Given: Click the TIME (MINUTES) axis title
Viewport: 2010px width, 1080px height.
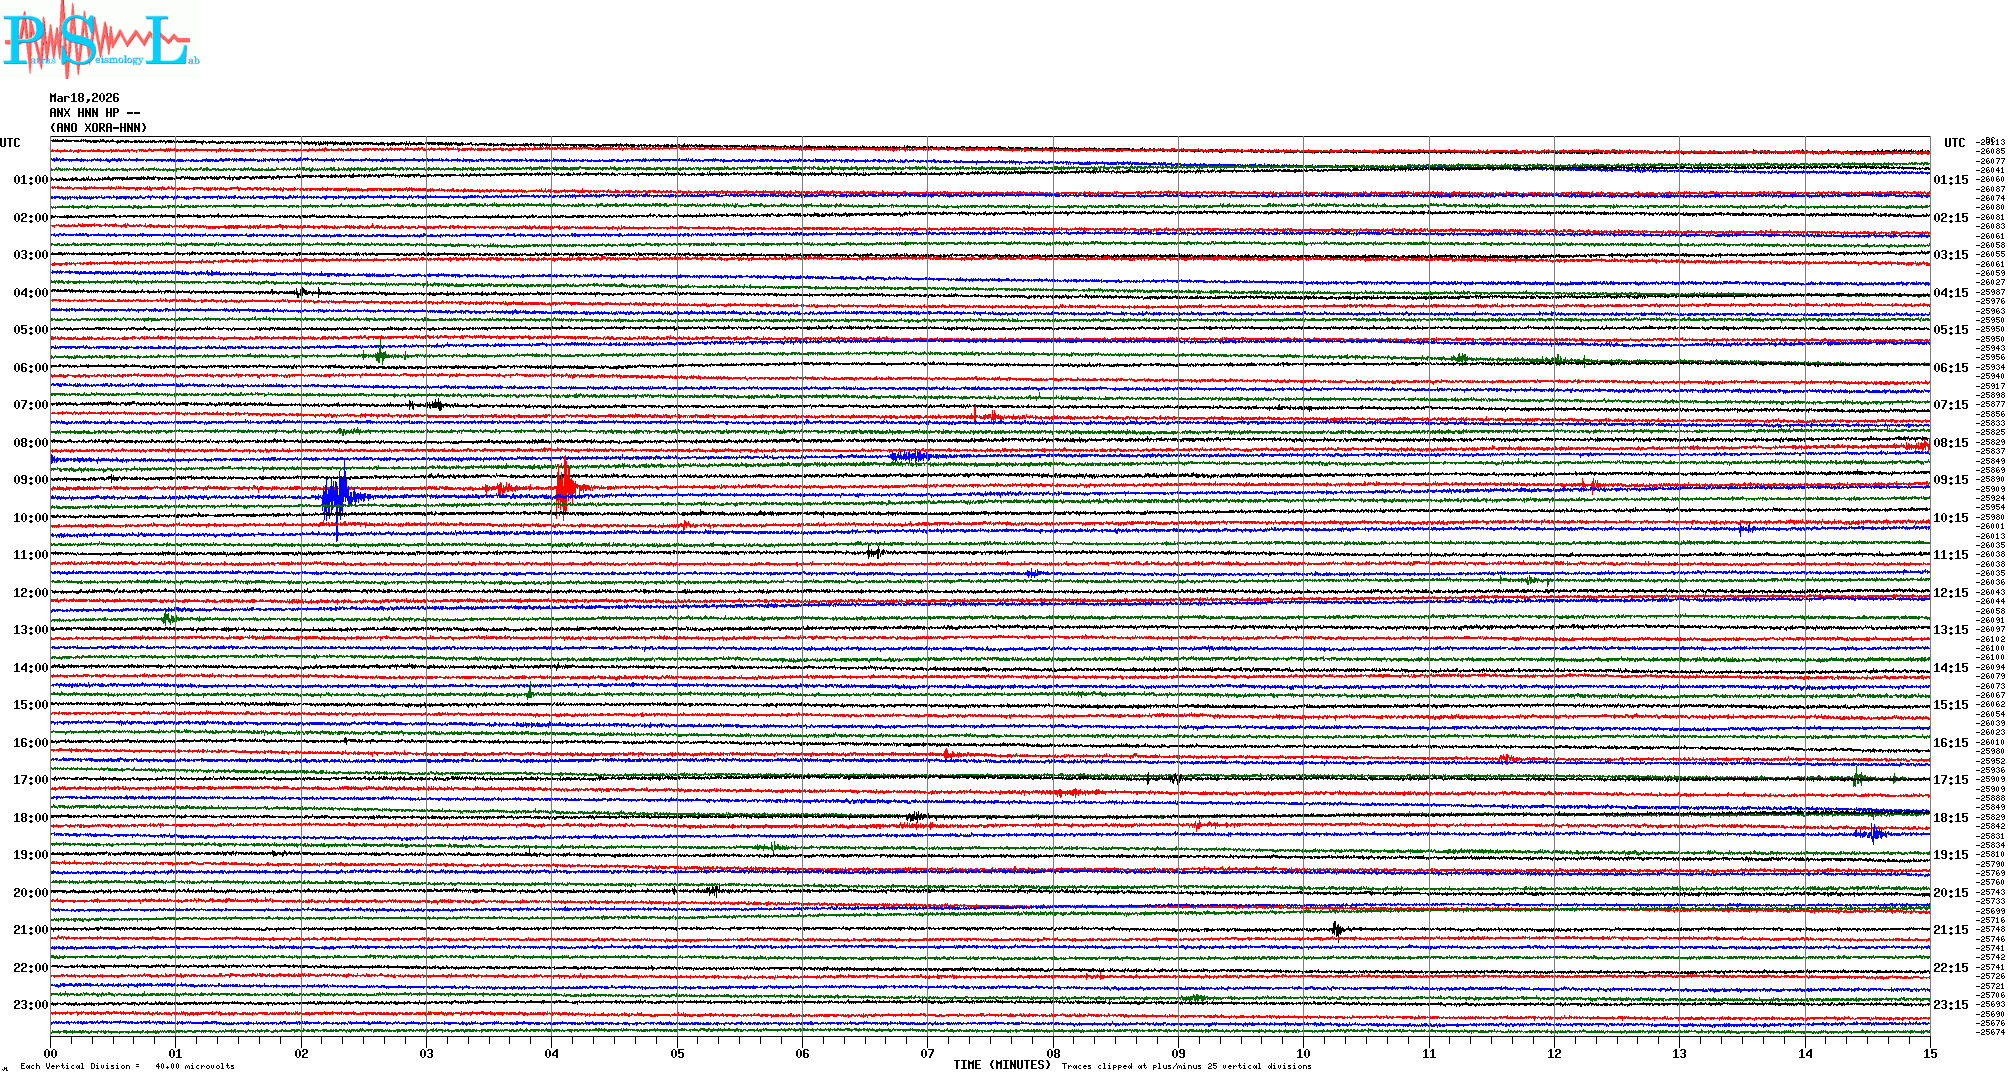Looking at the screenshot, I should [1002, 1065].
